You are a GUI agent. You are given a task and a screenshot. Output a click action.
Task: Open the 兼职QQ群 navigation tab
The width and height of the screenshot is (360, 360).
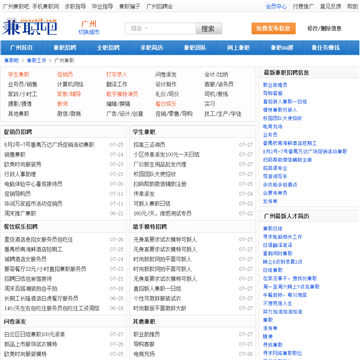tap(282, 48)
